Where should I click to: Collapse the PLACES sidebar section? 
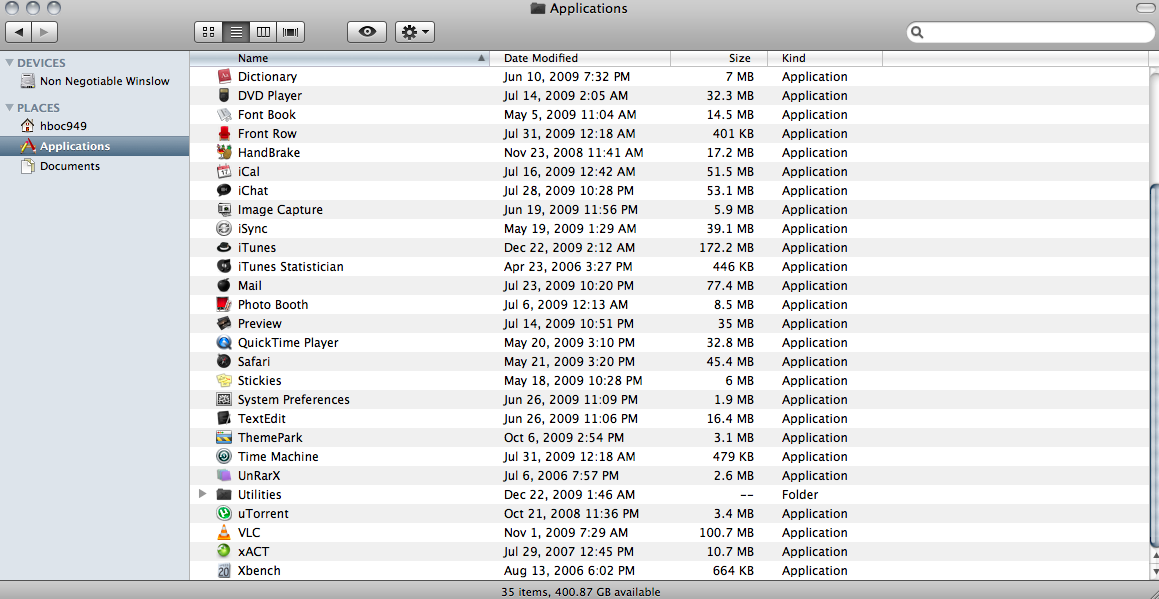[x=10, y=108]
